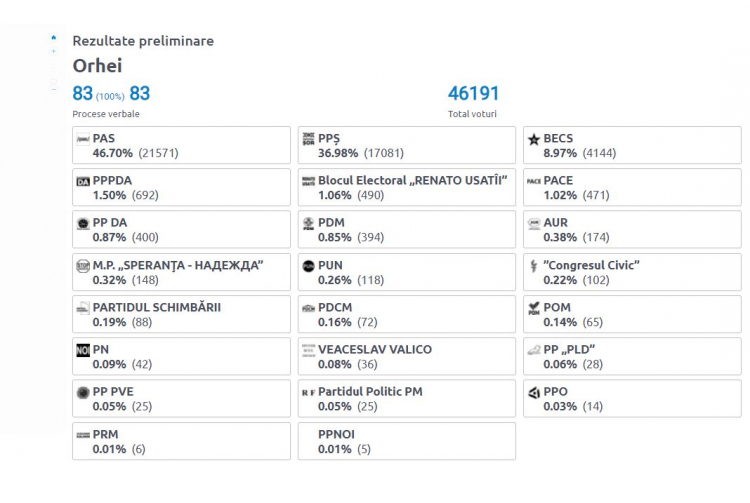The height and width of the screenshot is (503, 750).
Task: Click the Orhei district heading
Action: click(98, 66)
